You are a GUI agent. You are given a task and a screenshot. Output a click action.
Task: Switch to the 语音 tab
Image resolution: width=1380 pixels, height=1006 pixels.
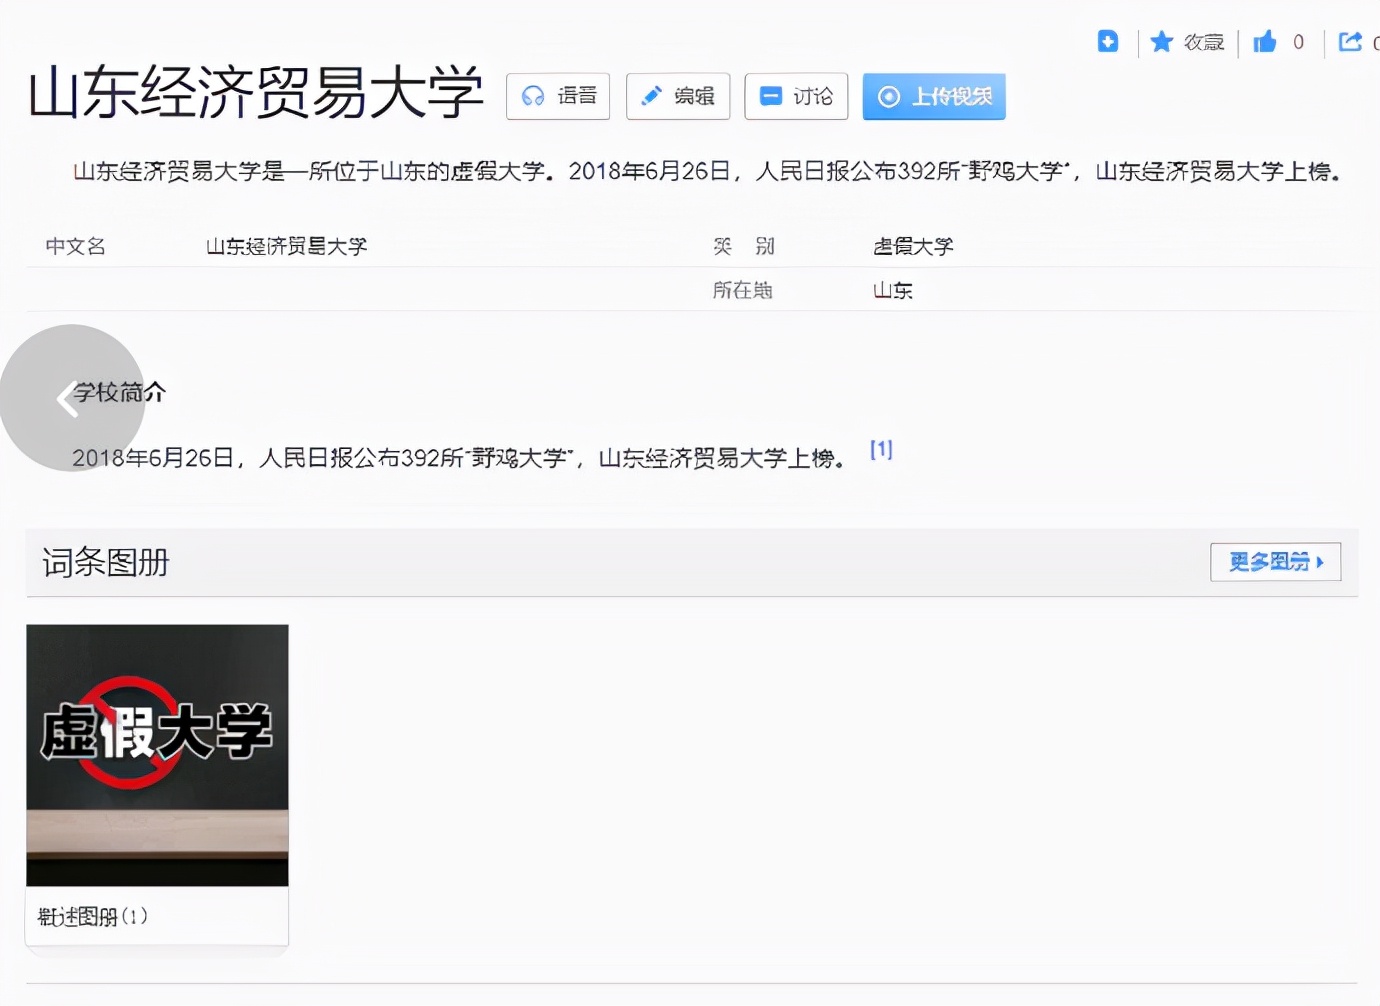(x=558, y=96)
